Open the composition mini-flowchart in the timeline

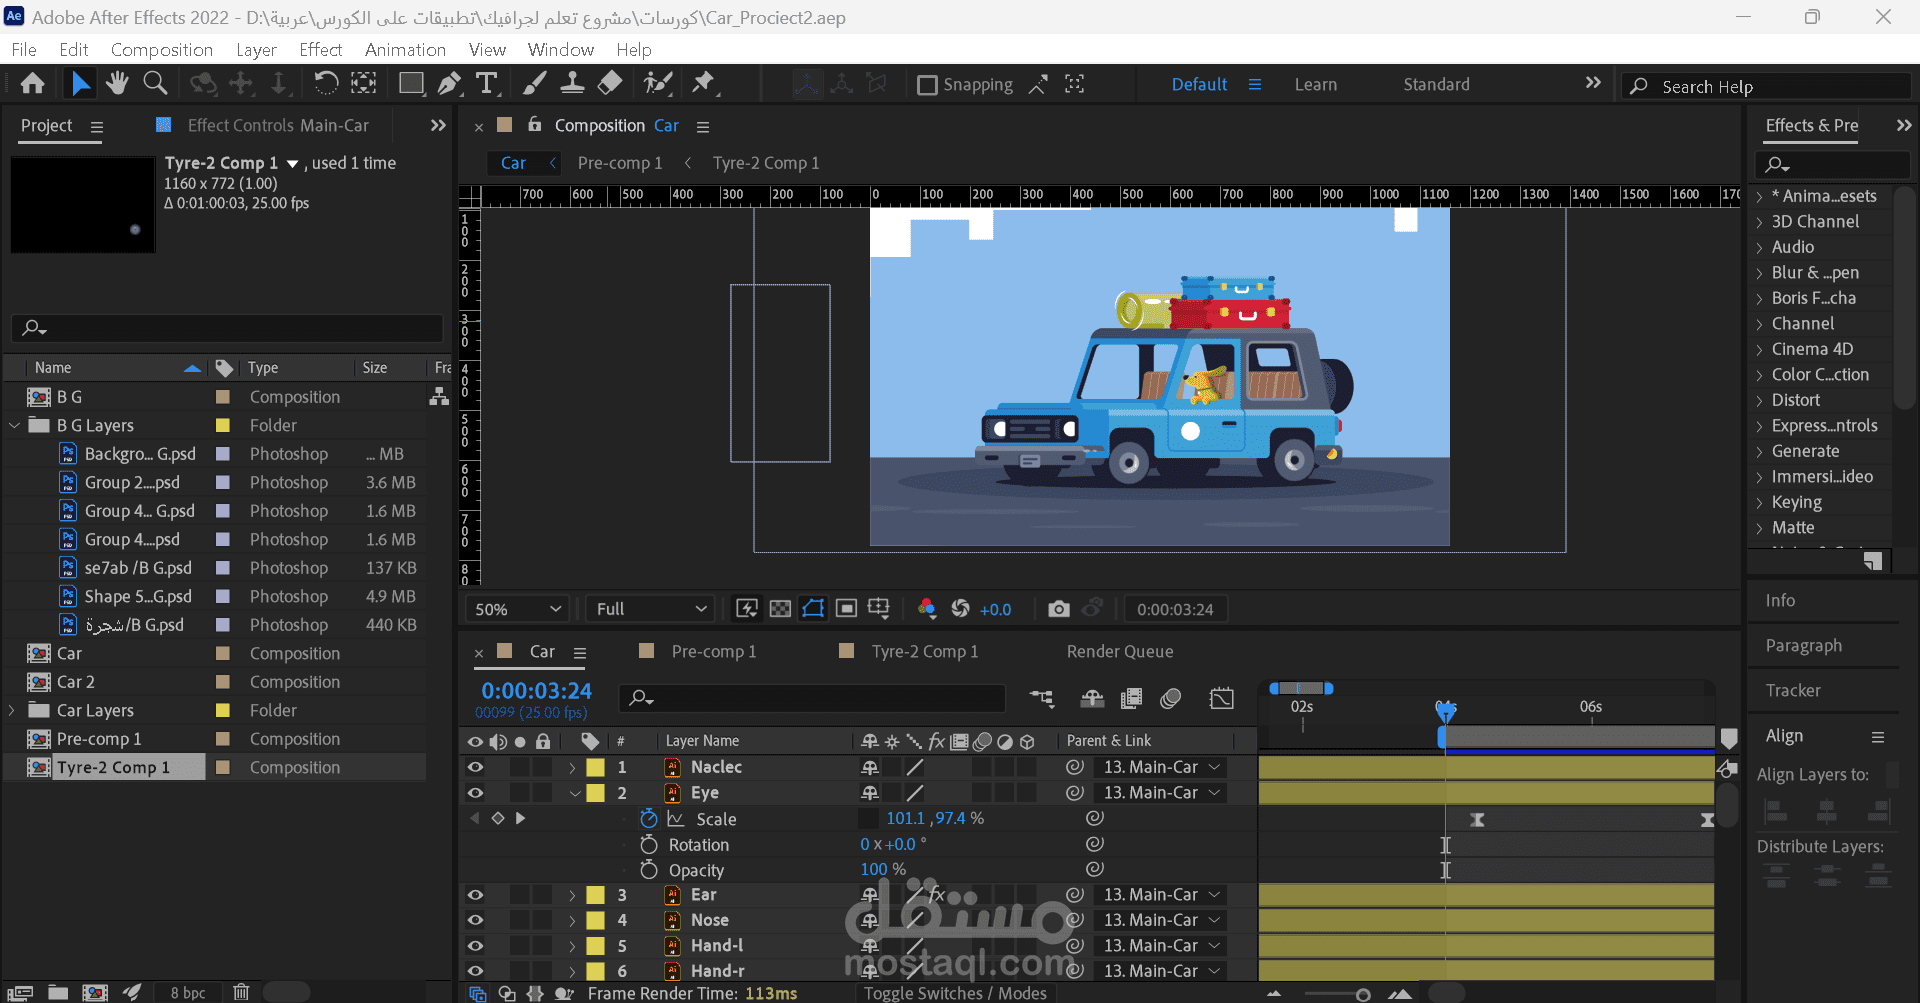1042,699
